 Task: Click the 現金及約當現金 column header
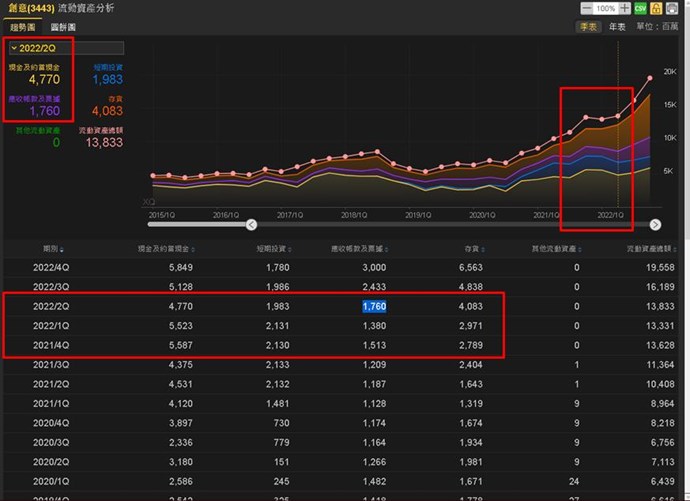pyautogui.click(x=160, y=248)
